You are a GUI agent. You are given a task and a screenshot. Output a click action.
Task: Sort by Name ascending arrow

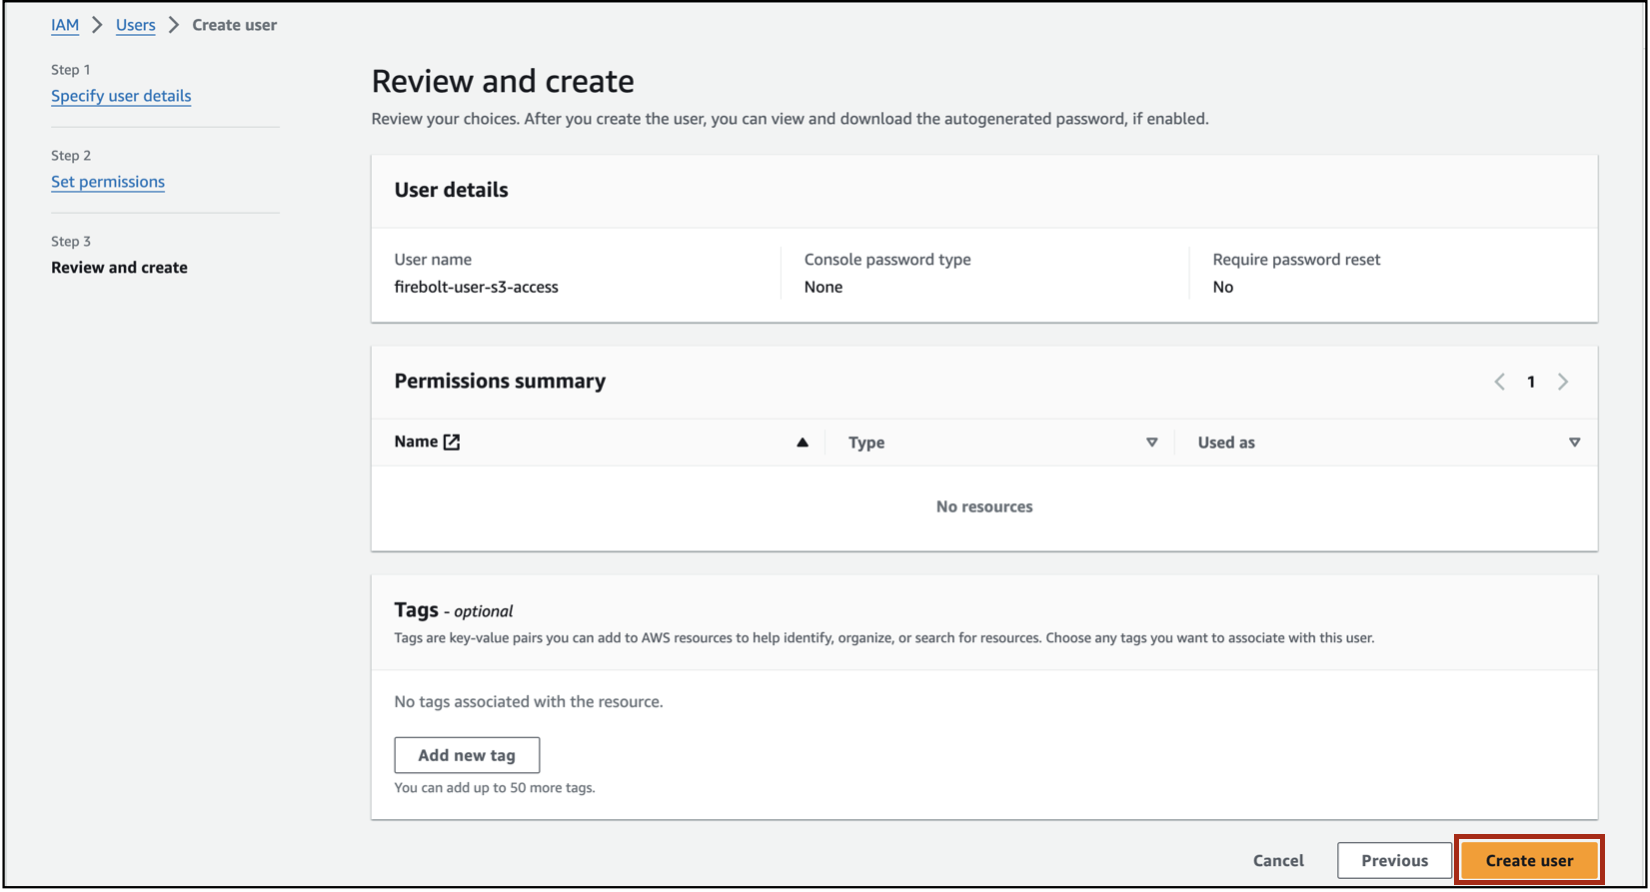(802, 442)
